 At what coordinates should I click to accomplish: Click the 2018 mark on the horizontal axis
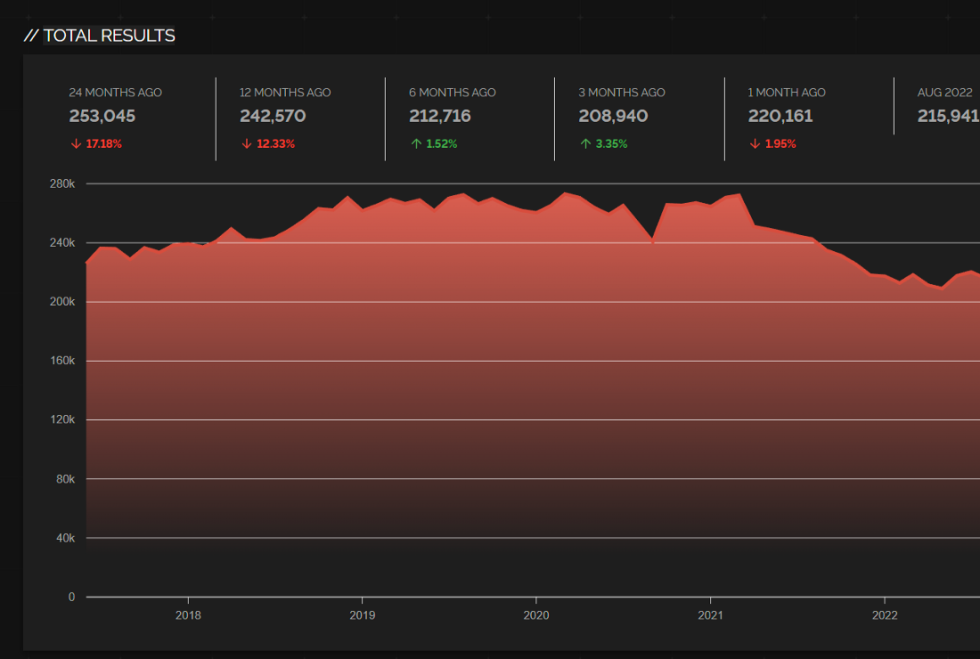pyautogui.click(x=190, y=616)
